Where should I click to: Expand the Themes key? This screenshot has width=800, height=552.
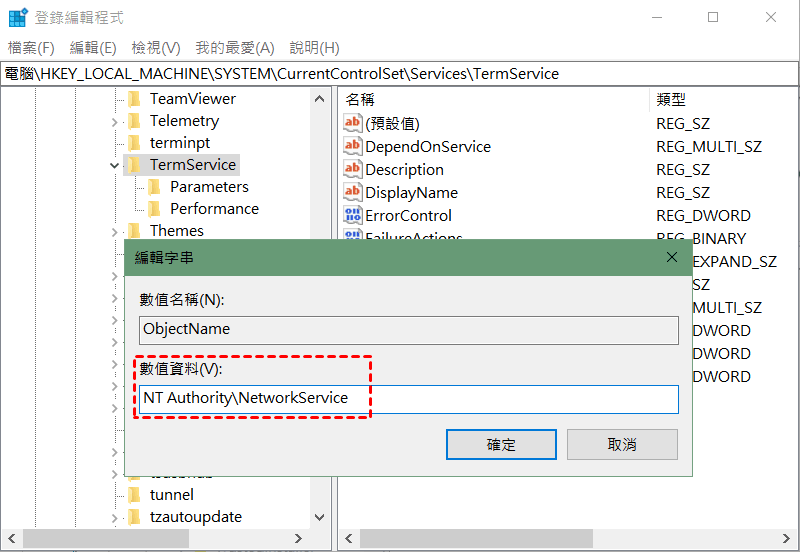tap(114, 232)
